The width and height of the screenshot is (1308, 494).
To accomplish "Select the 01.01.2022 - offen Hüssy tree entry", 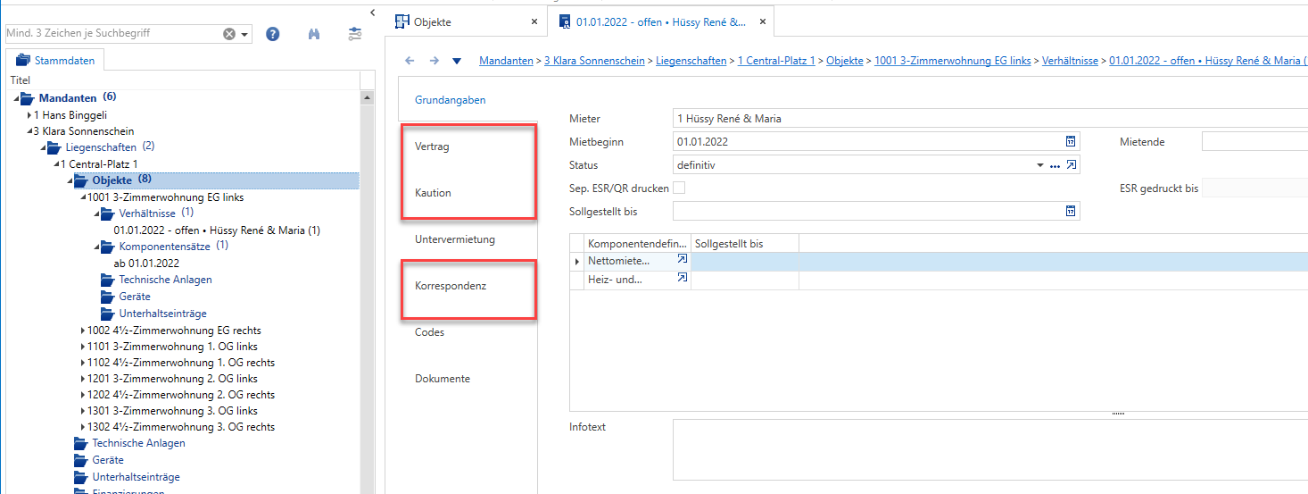I will tap(217, 230).
